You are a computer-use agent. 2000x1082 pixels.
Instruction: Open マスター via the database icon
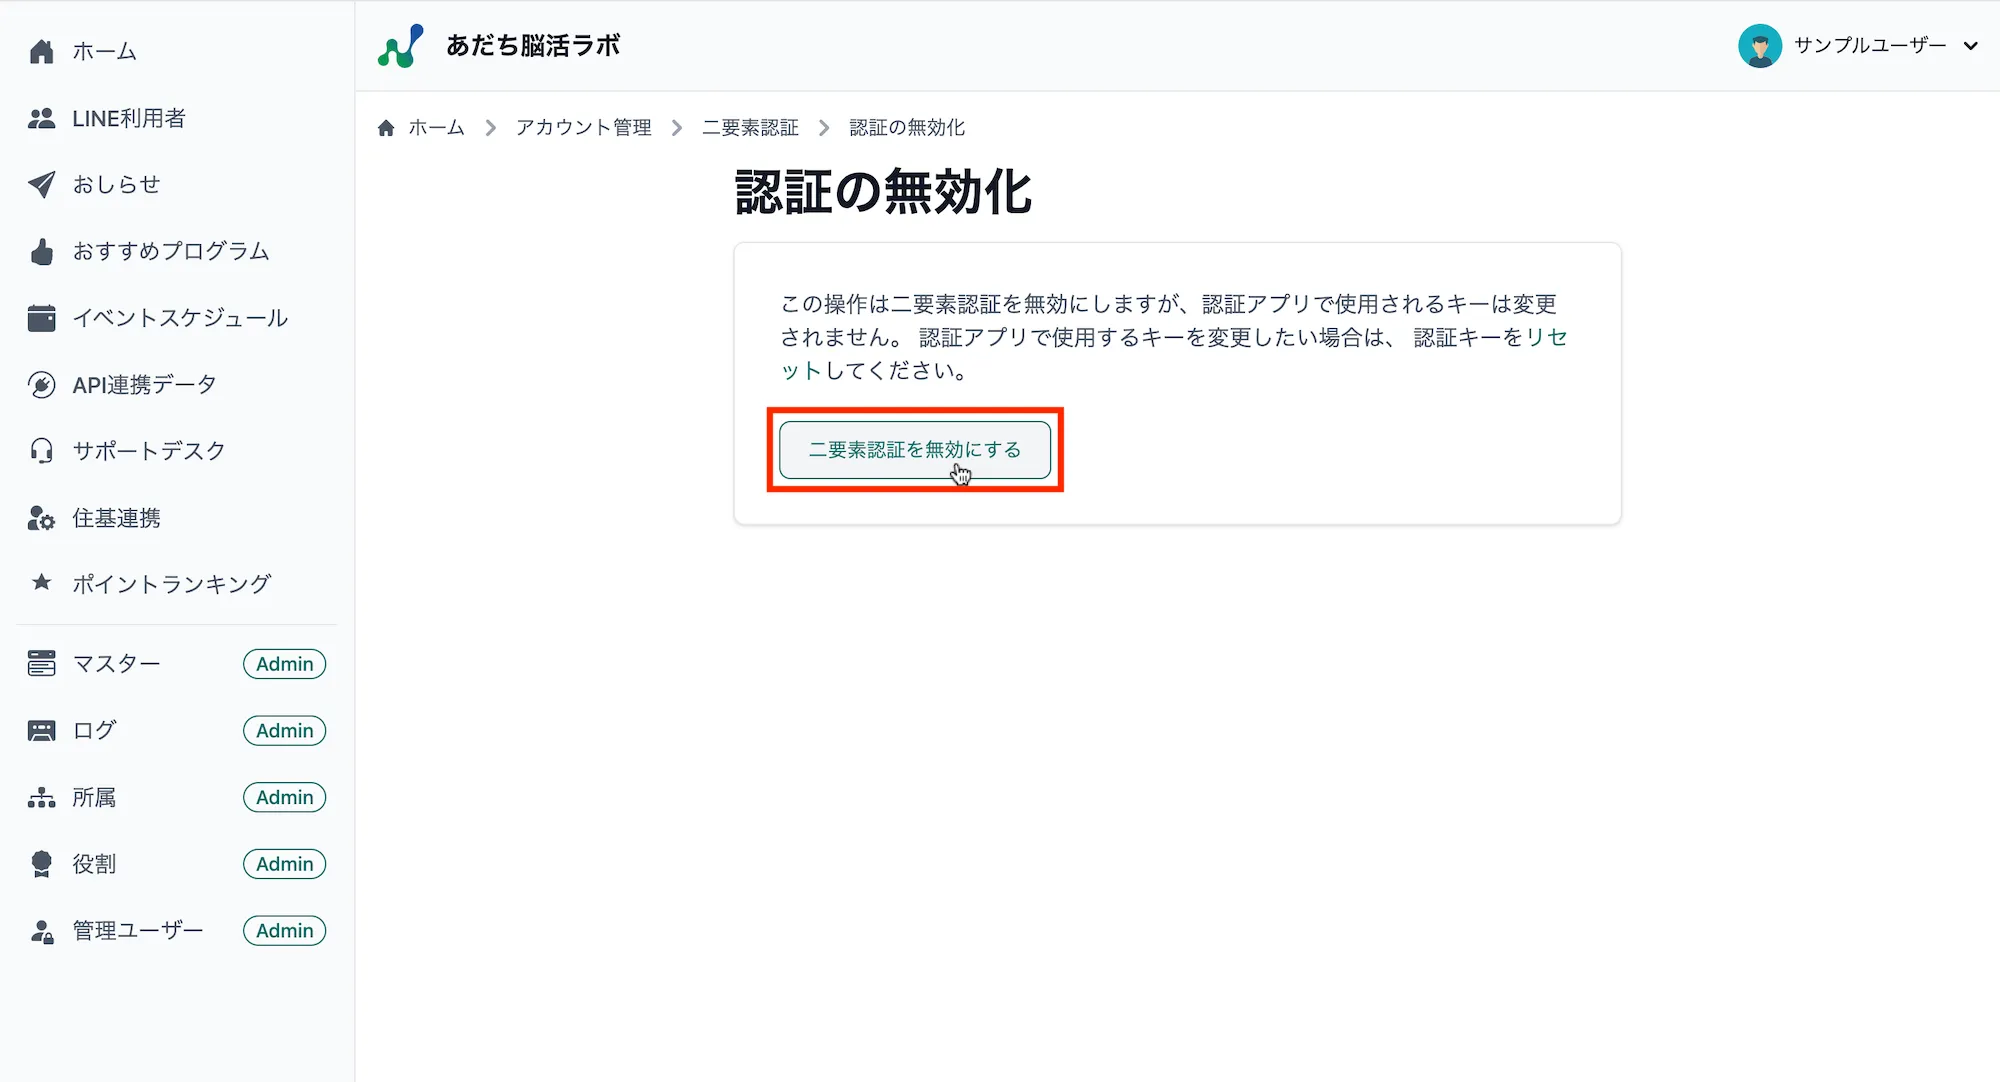pos(41,663)
